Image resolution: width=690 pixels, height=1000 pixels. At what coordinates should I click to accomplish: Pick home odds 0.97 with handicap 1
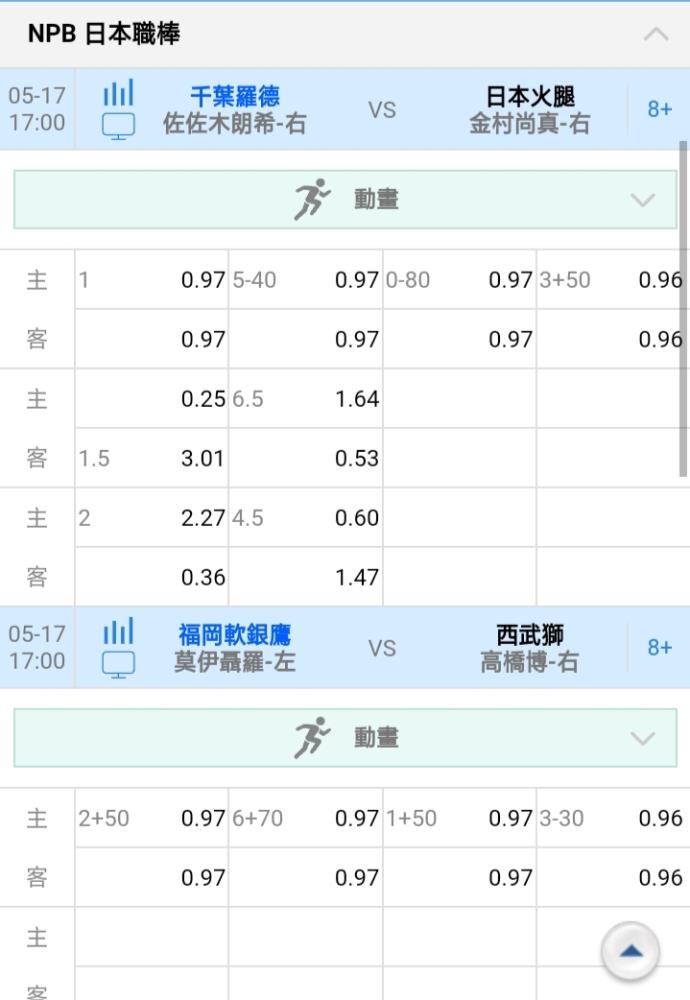coord(203,280)
